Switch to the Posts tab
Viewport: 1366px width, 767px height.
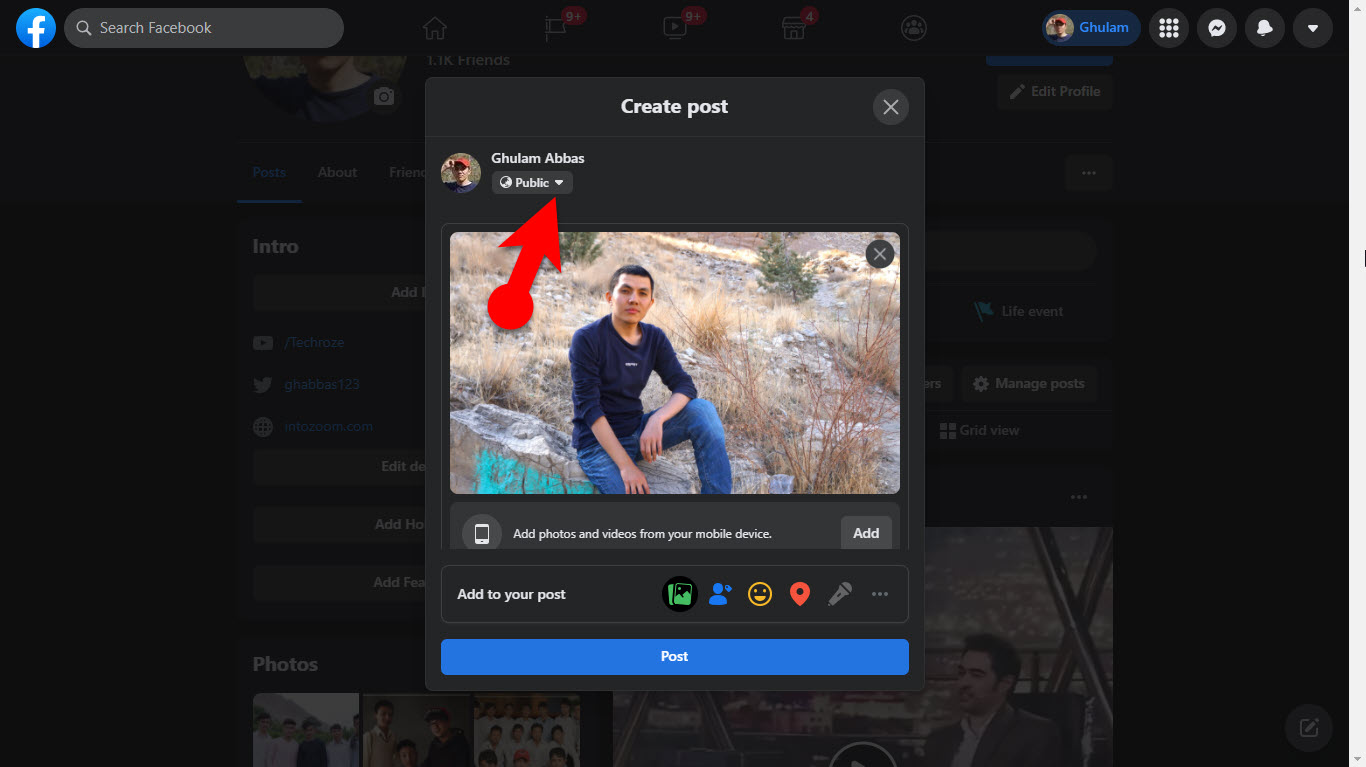pos(269,172)
